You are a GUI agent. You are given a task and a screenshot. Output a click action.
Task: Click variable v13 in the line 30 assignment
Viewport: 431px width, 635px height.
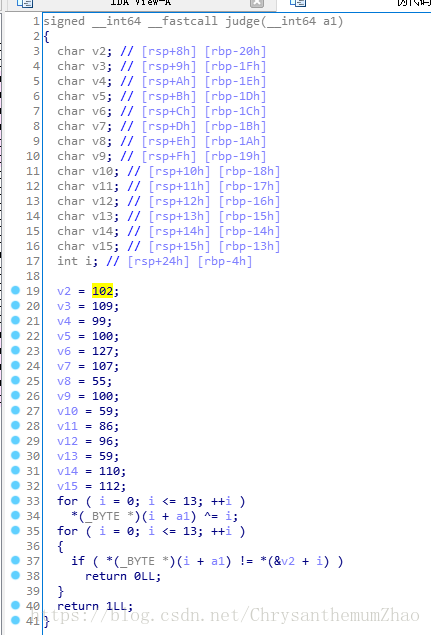click(67, 456)
